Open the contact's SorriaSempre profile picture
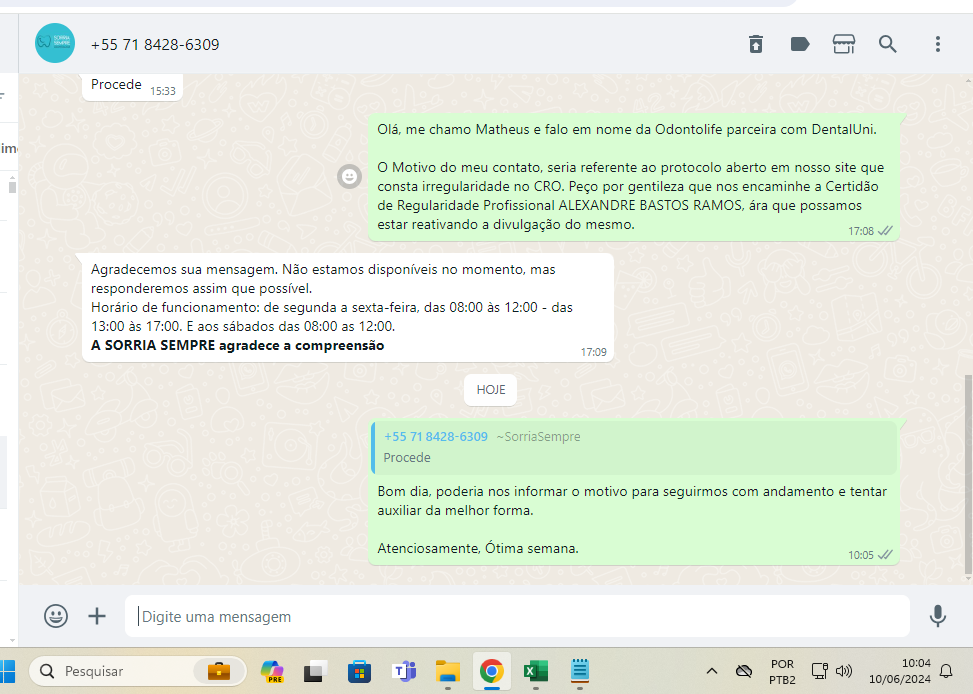This screenshot has height=694, width=973. click(55, 43)
